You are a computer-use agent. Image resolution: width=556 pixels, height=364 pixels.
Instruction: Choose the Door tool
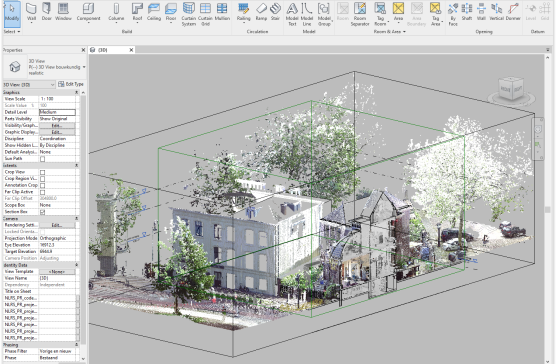pos(46,11)
